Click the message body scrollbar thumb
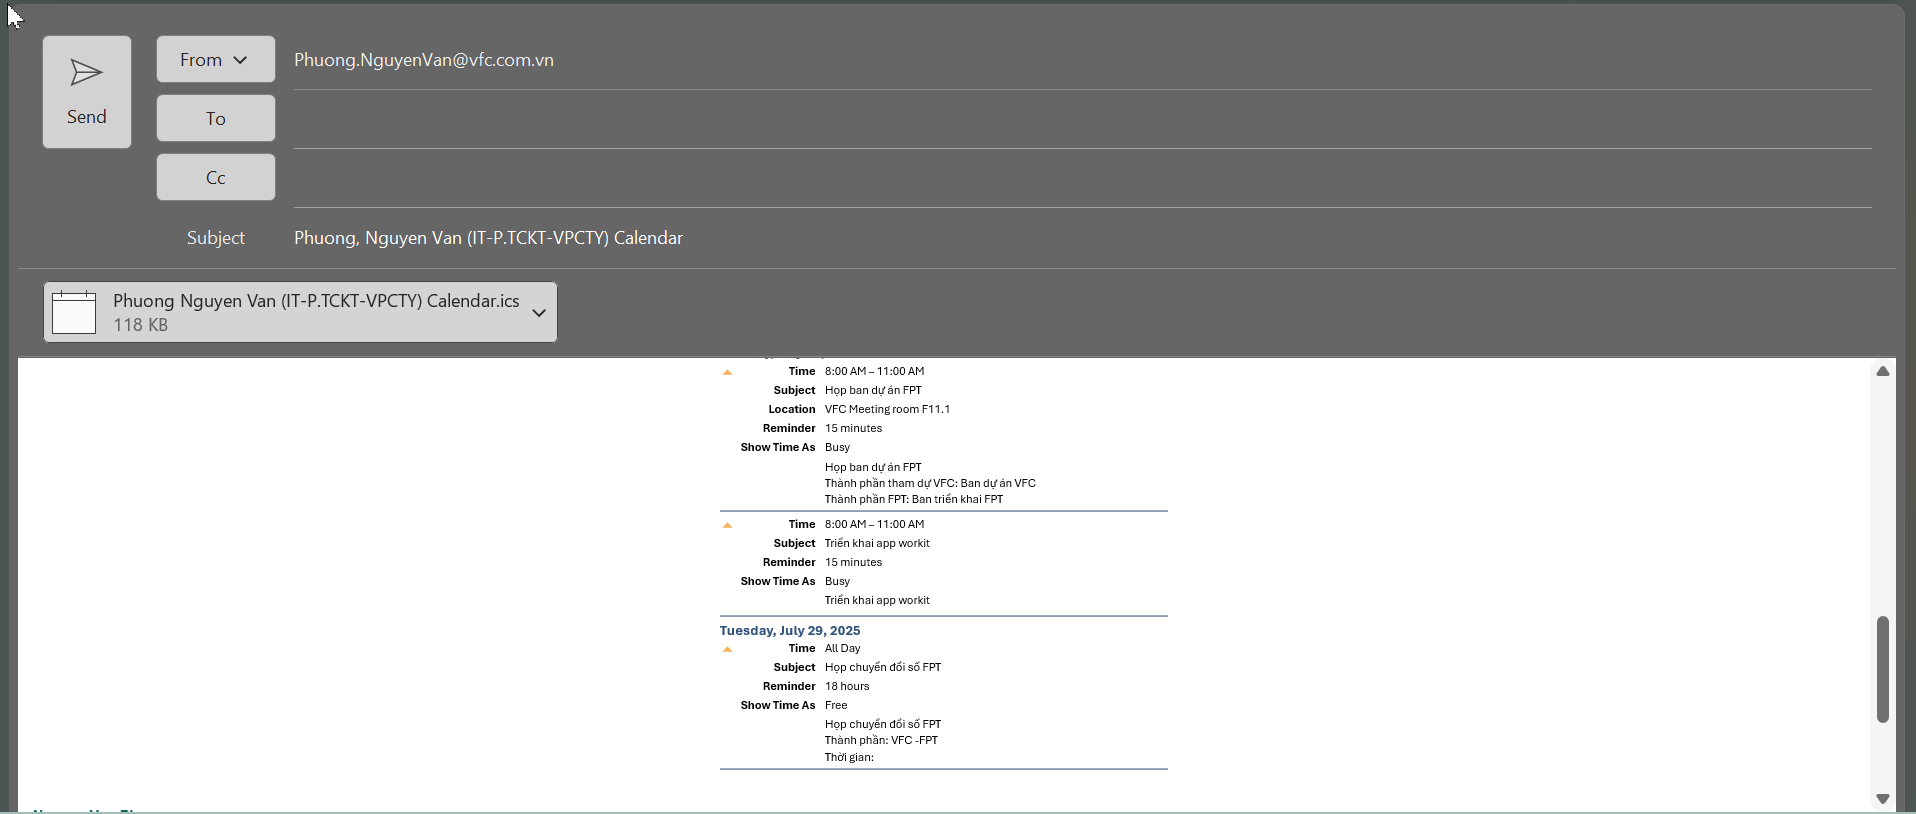Screen dimensions: 1916x814 point(1883,669)
